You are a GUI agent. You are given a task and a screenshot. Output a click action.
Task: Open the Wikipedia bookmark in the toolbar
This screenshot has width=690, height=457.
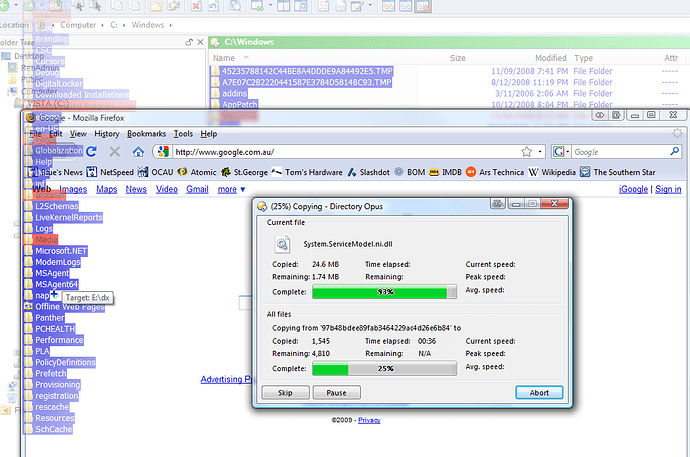pyautogui.click(x=550, y=172)
